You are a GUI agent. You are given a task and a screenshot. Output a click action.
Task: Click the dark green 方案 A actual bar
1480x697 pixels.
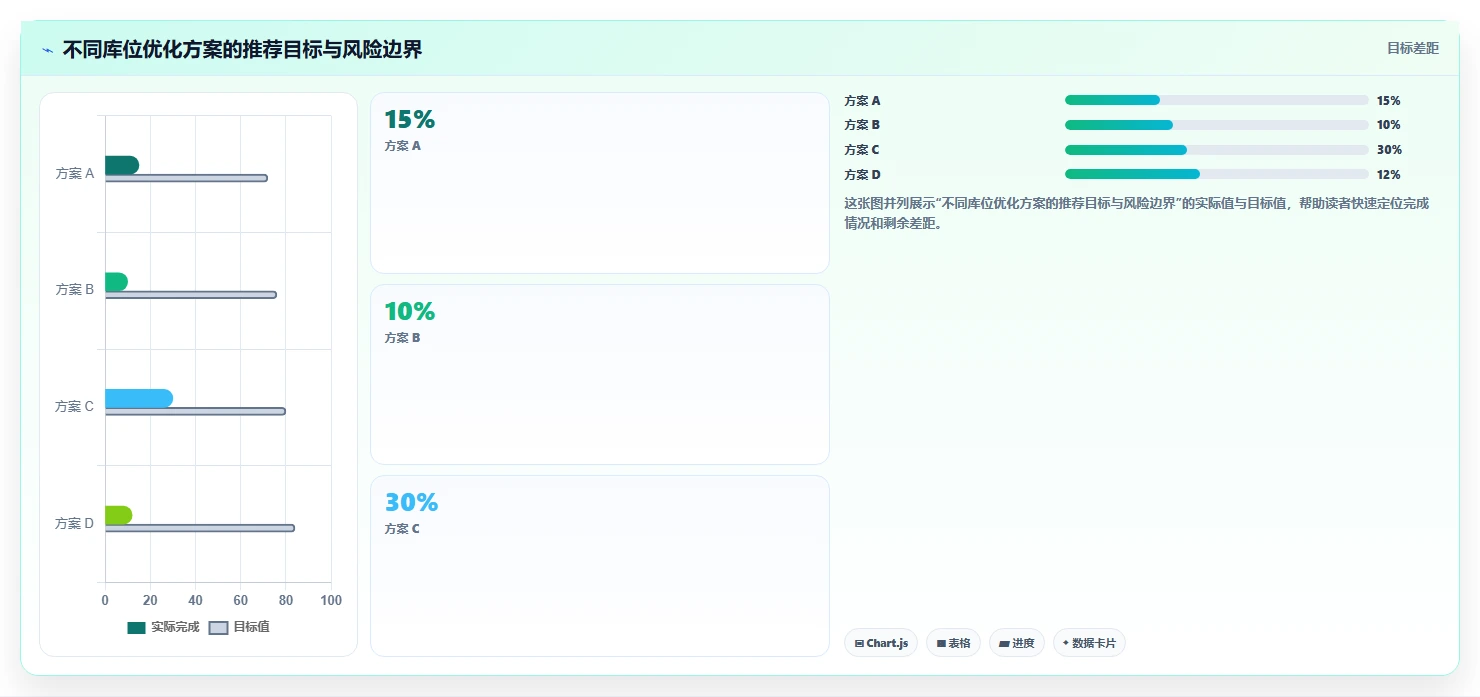click(122, 165)
